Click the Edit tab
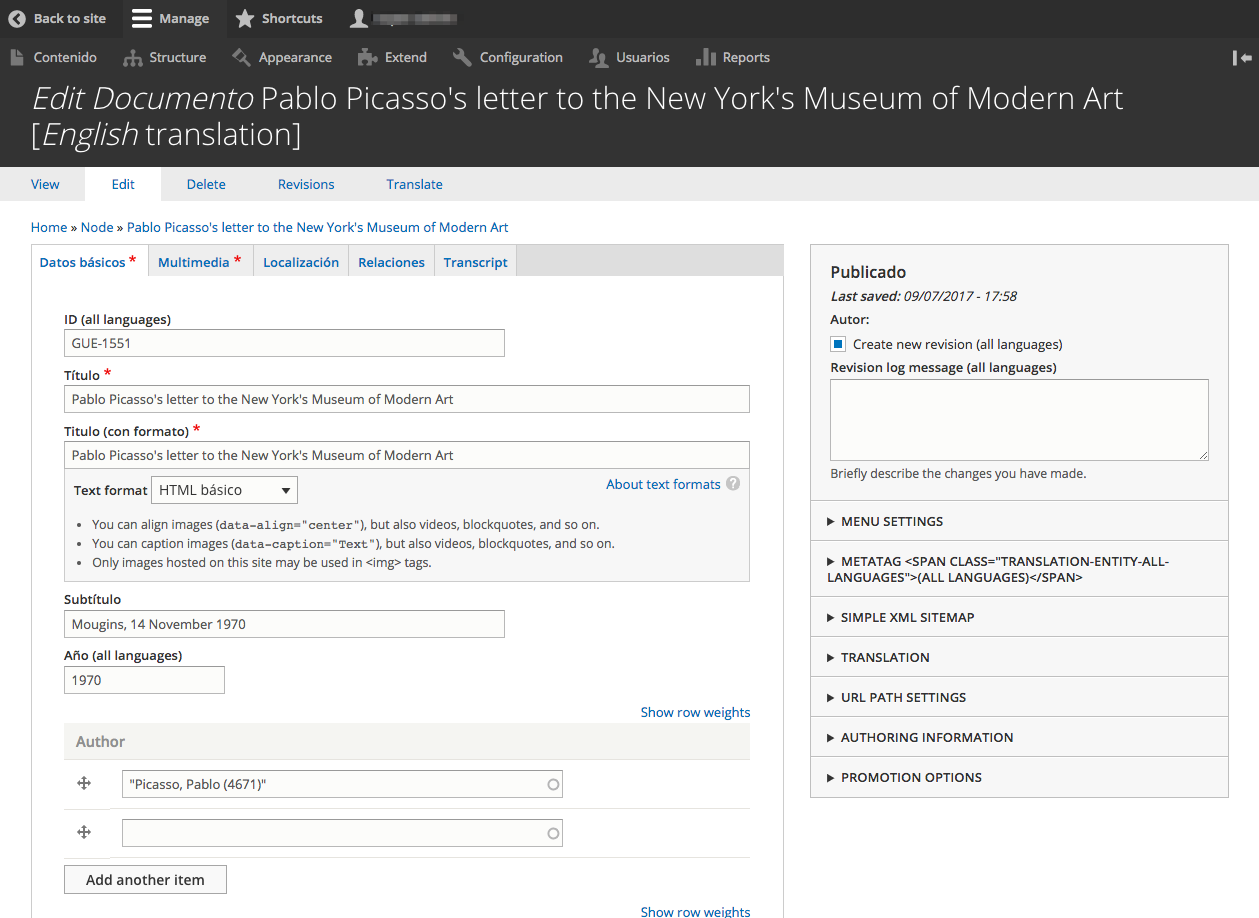 click(x=123, y=184)
